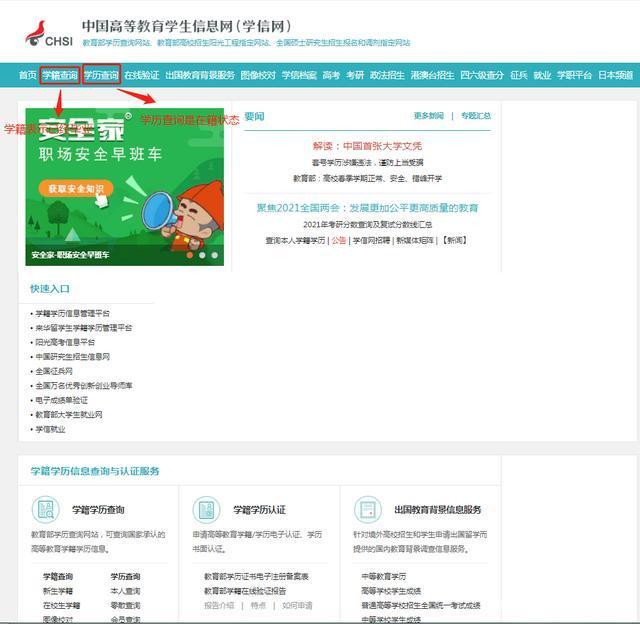640x624 pixels.
Task: Go to 首页 in the navigation bar
Action: click(27, 75)
